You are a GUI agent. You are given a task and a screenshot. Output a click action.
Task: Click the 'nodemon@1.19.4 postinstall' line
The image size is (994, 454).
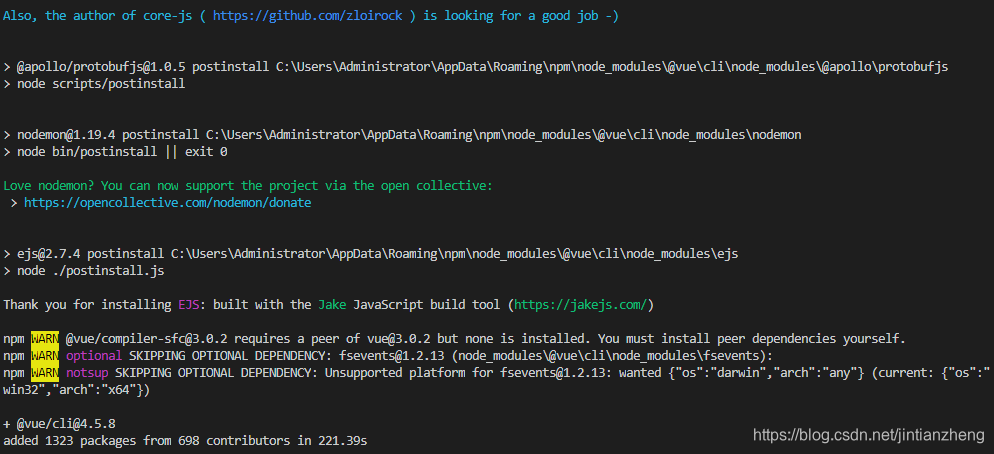pyautogui.click(x=403, y=134)
